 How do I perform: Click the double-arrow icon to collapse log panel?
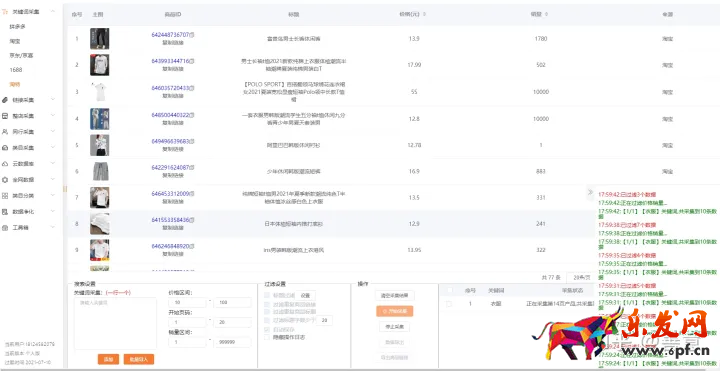point(591,192)
